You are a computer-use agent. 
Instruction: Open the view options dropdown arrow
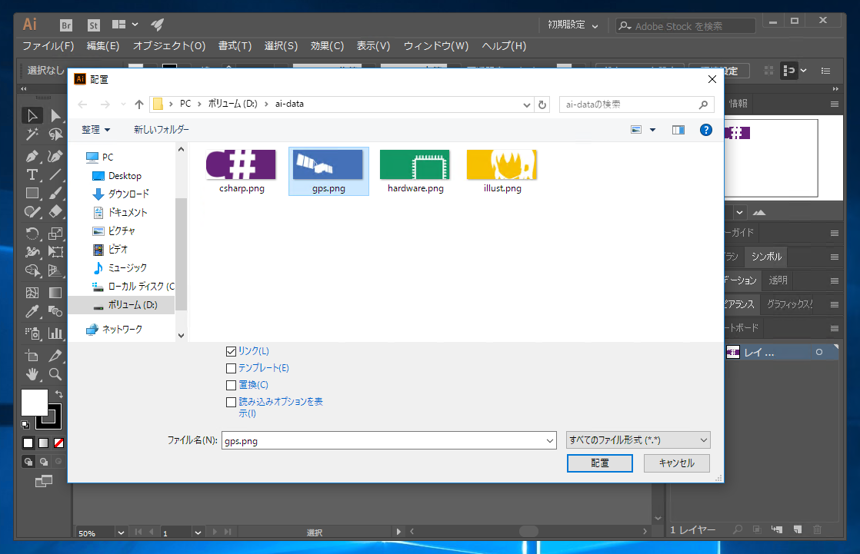click(x=653, y=130)
